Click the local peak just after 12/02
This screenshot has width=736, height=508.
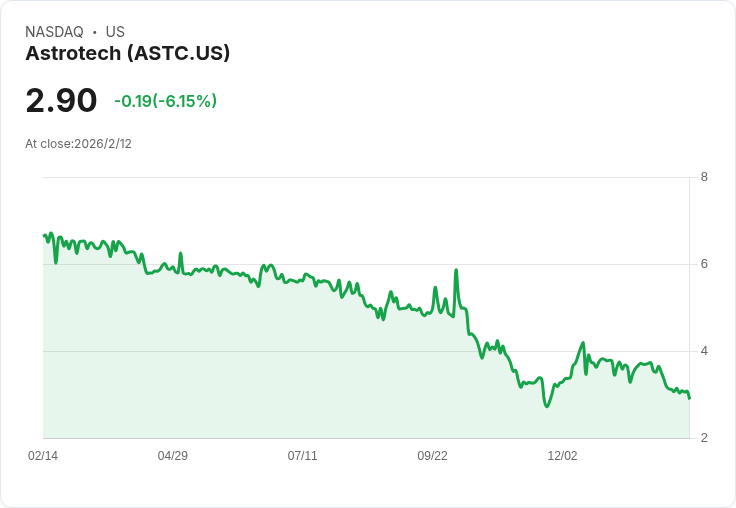pos(583,343)
